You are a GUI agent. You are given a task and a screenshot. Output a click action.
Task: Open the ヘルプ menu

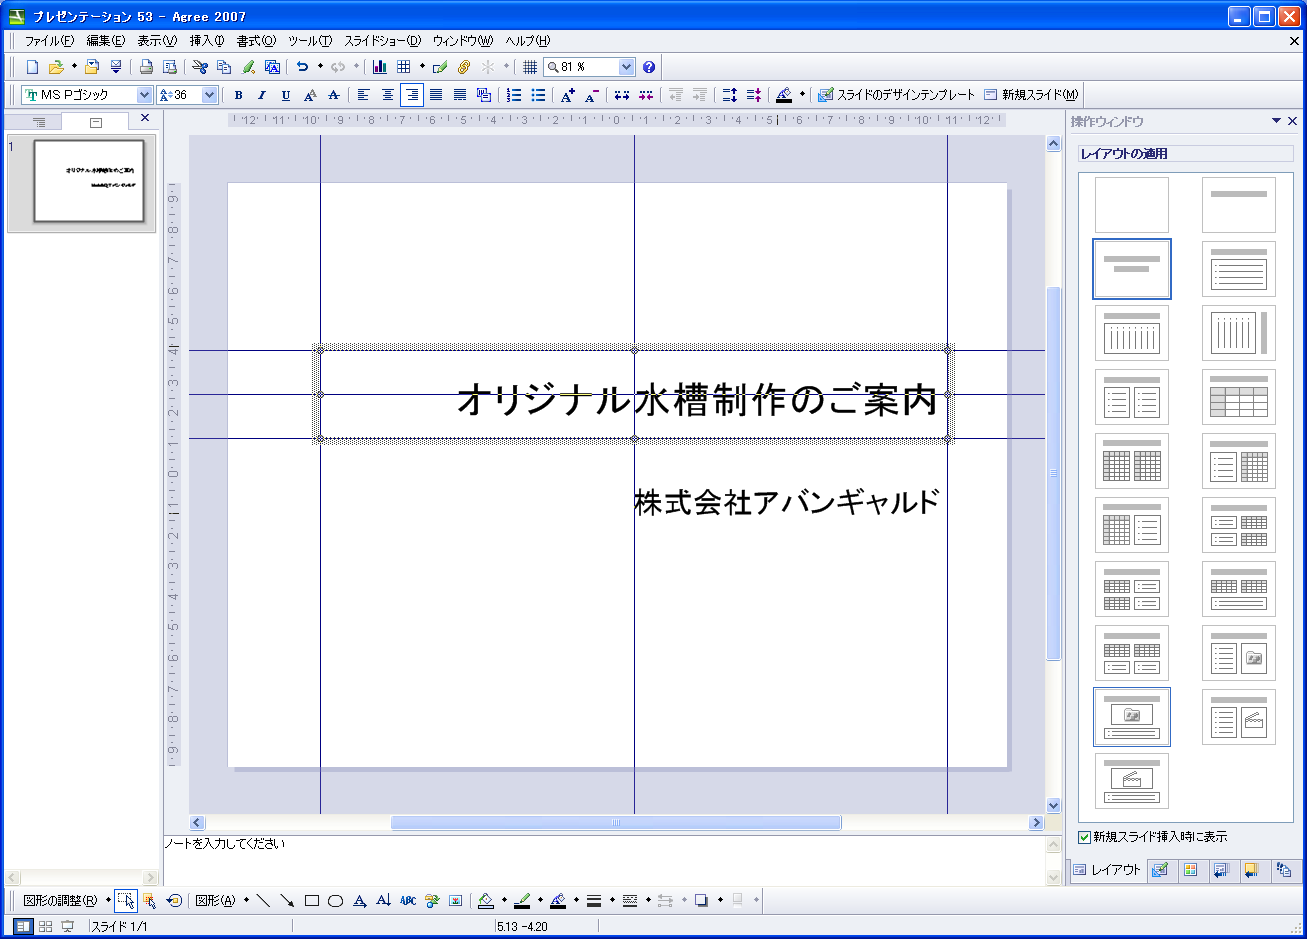click(527, 41)
